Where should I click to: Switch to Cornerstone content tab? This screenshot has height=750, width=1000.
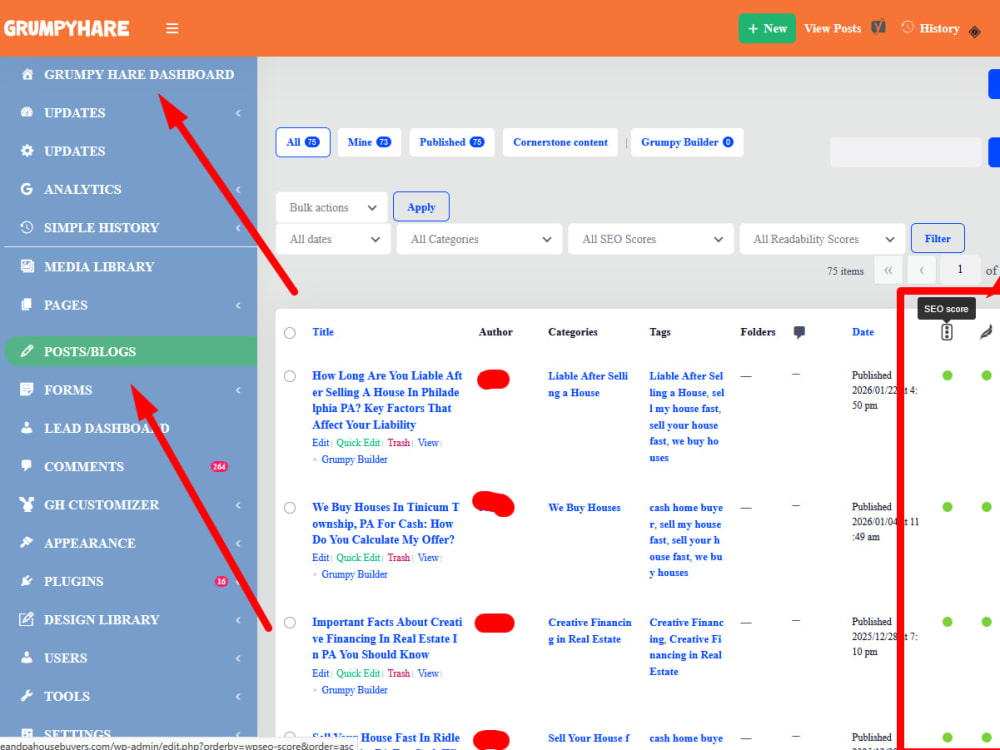click(x=560, y=142)
